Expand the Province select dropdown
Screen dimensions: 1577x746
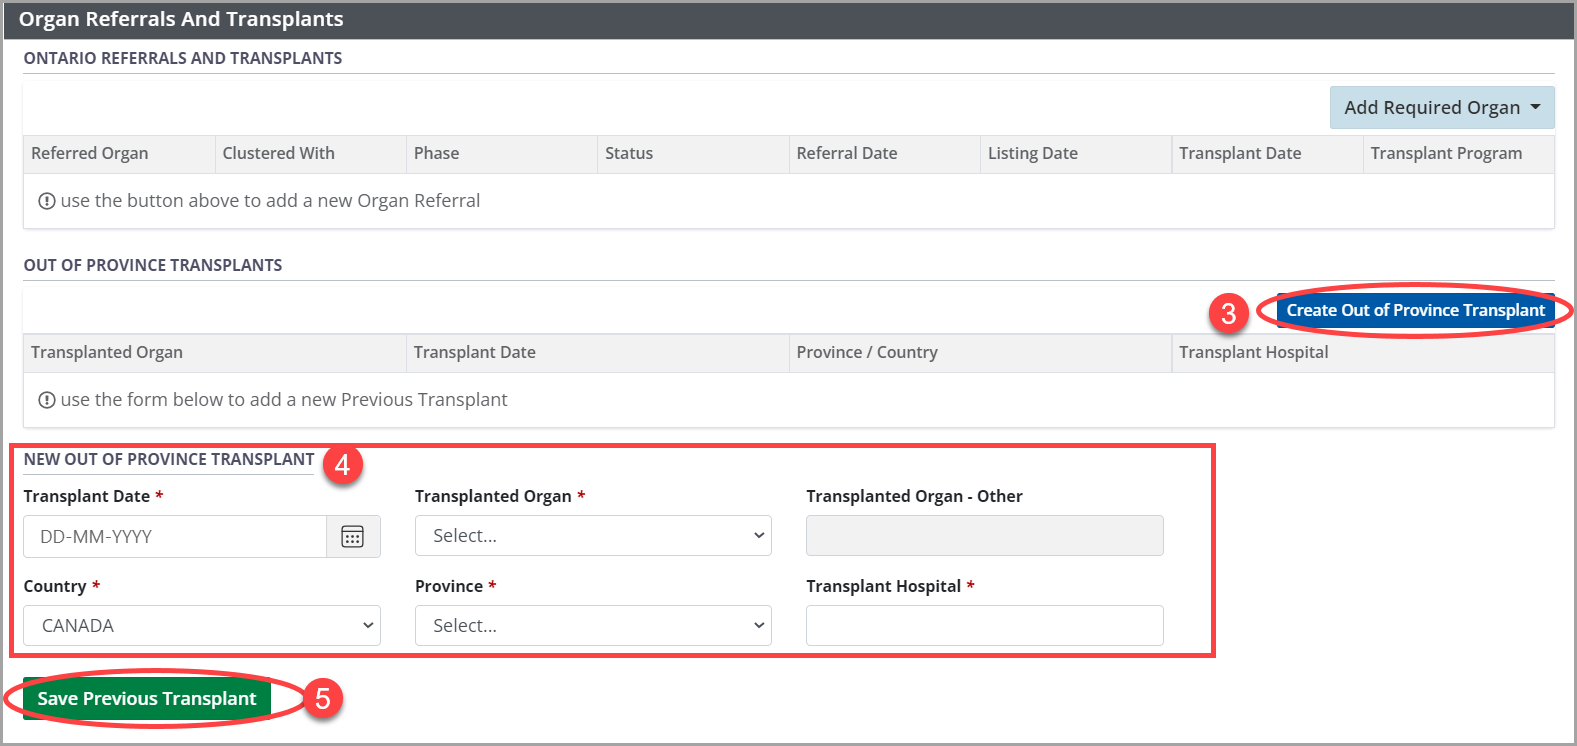coord(593,626)
